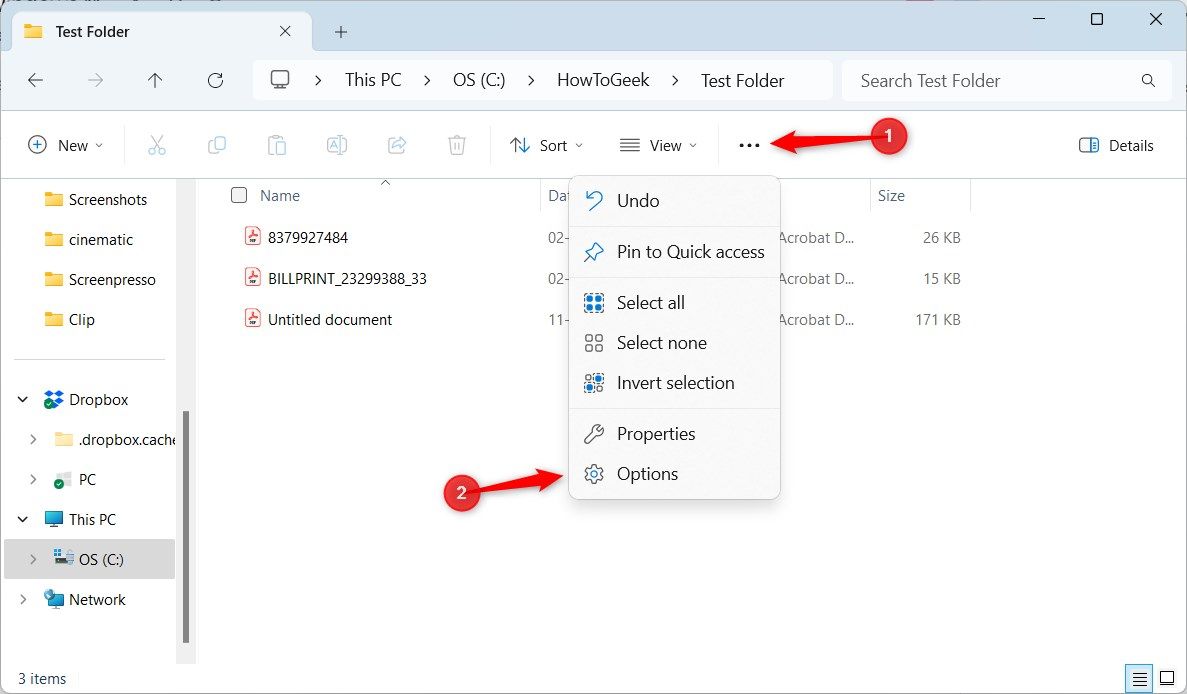
Task: Click the Share icon in toolbar
Action: pos(397,145)
